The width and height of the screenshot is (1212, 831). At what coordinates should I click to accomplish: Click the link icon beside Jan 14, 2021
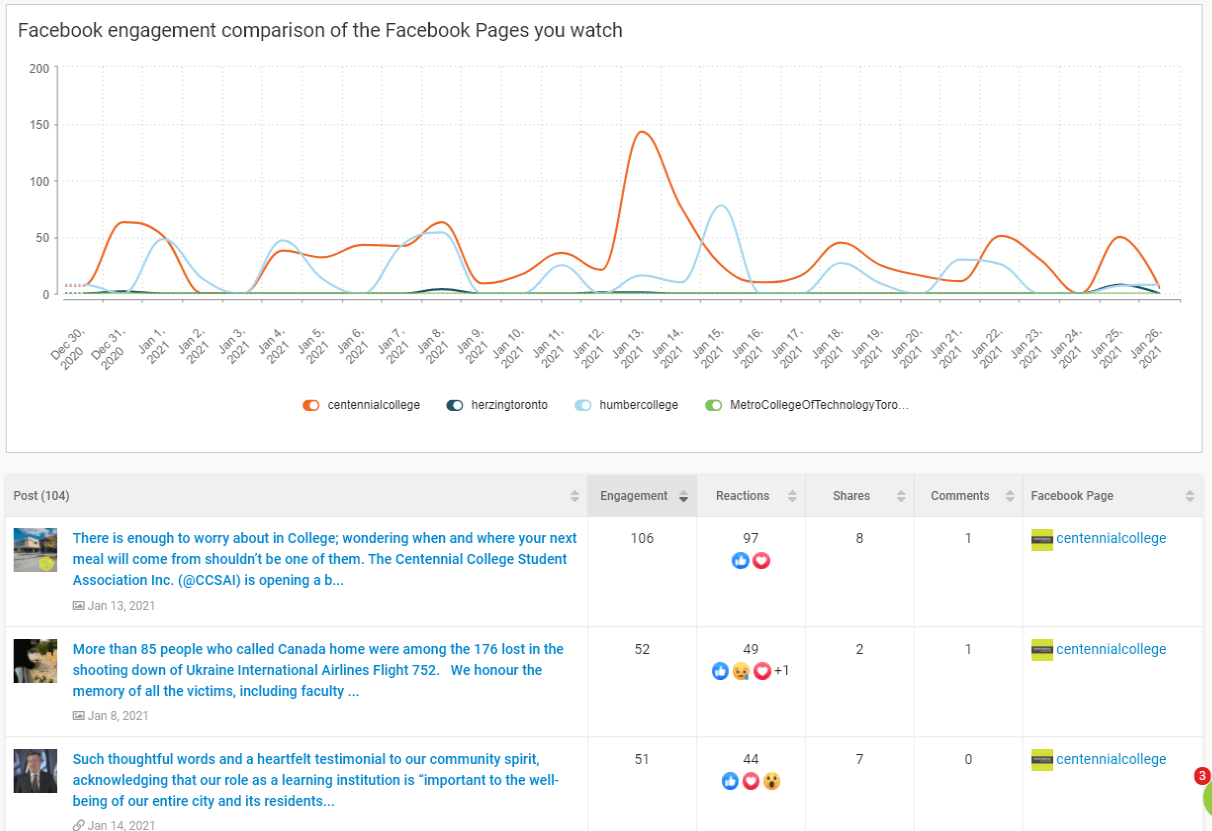pyautogui.click(x=78, y=826)
